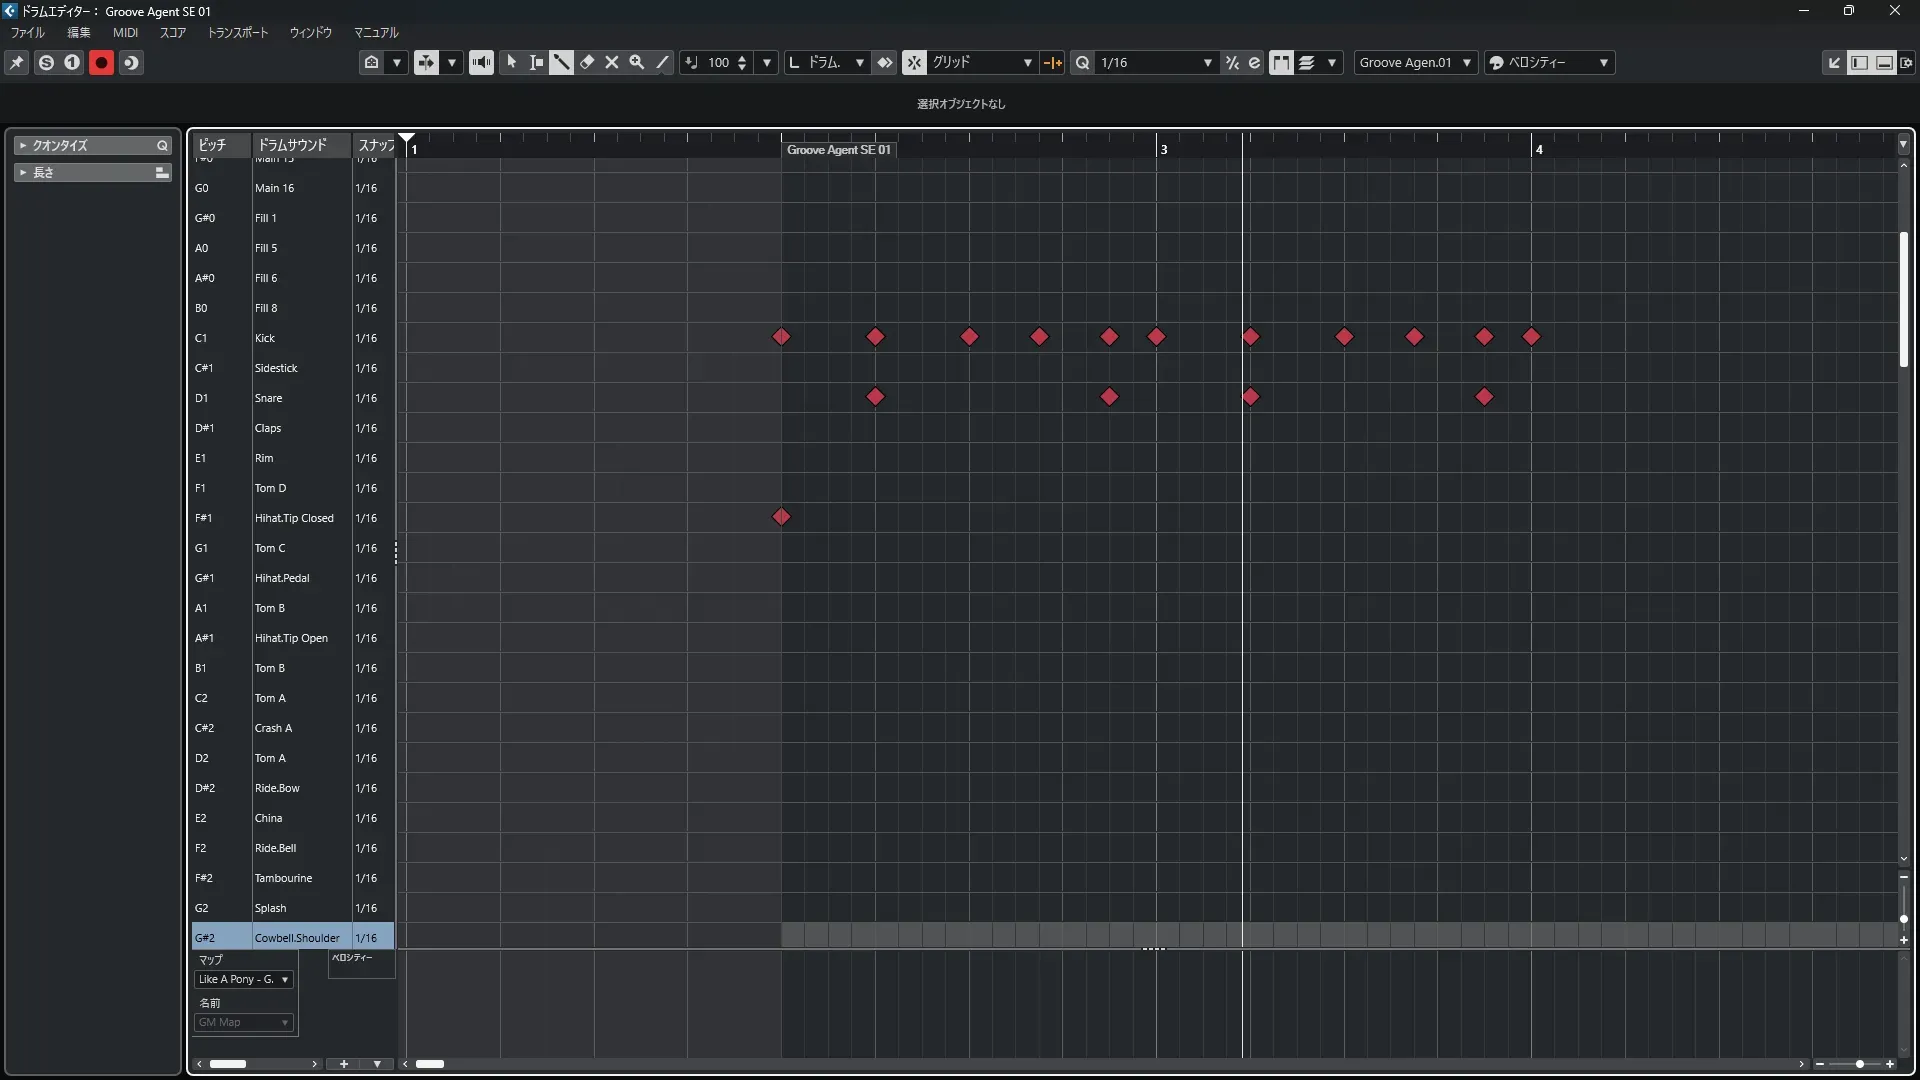Adjust the horizontal zoom slider

pyautogui.click(x=1859, y=1064)
